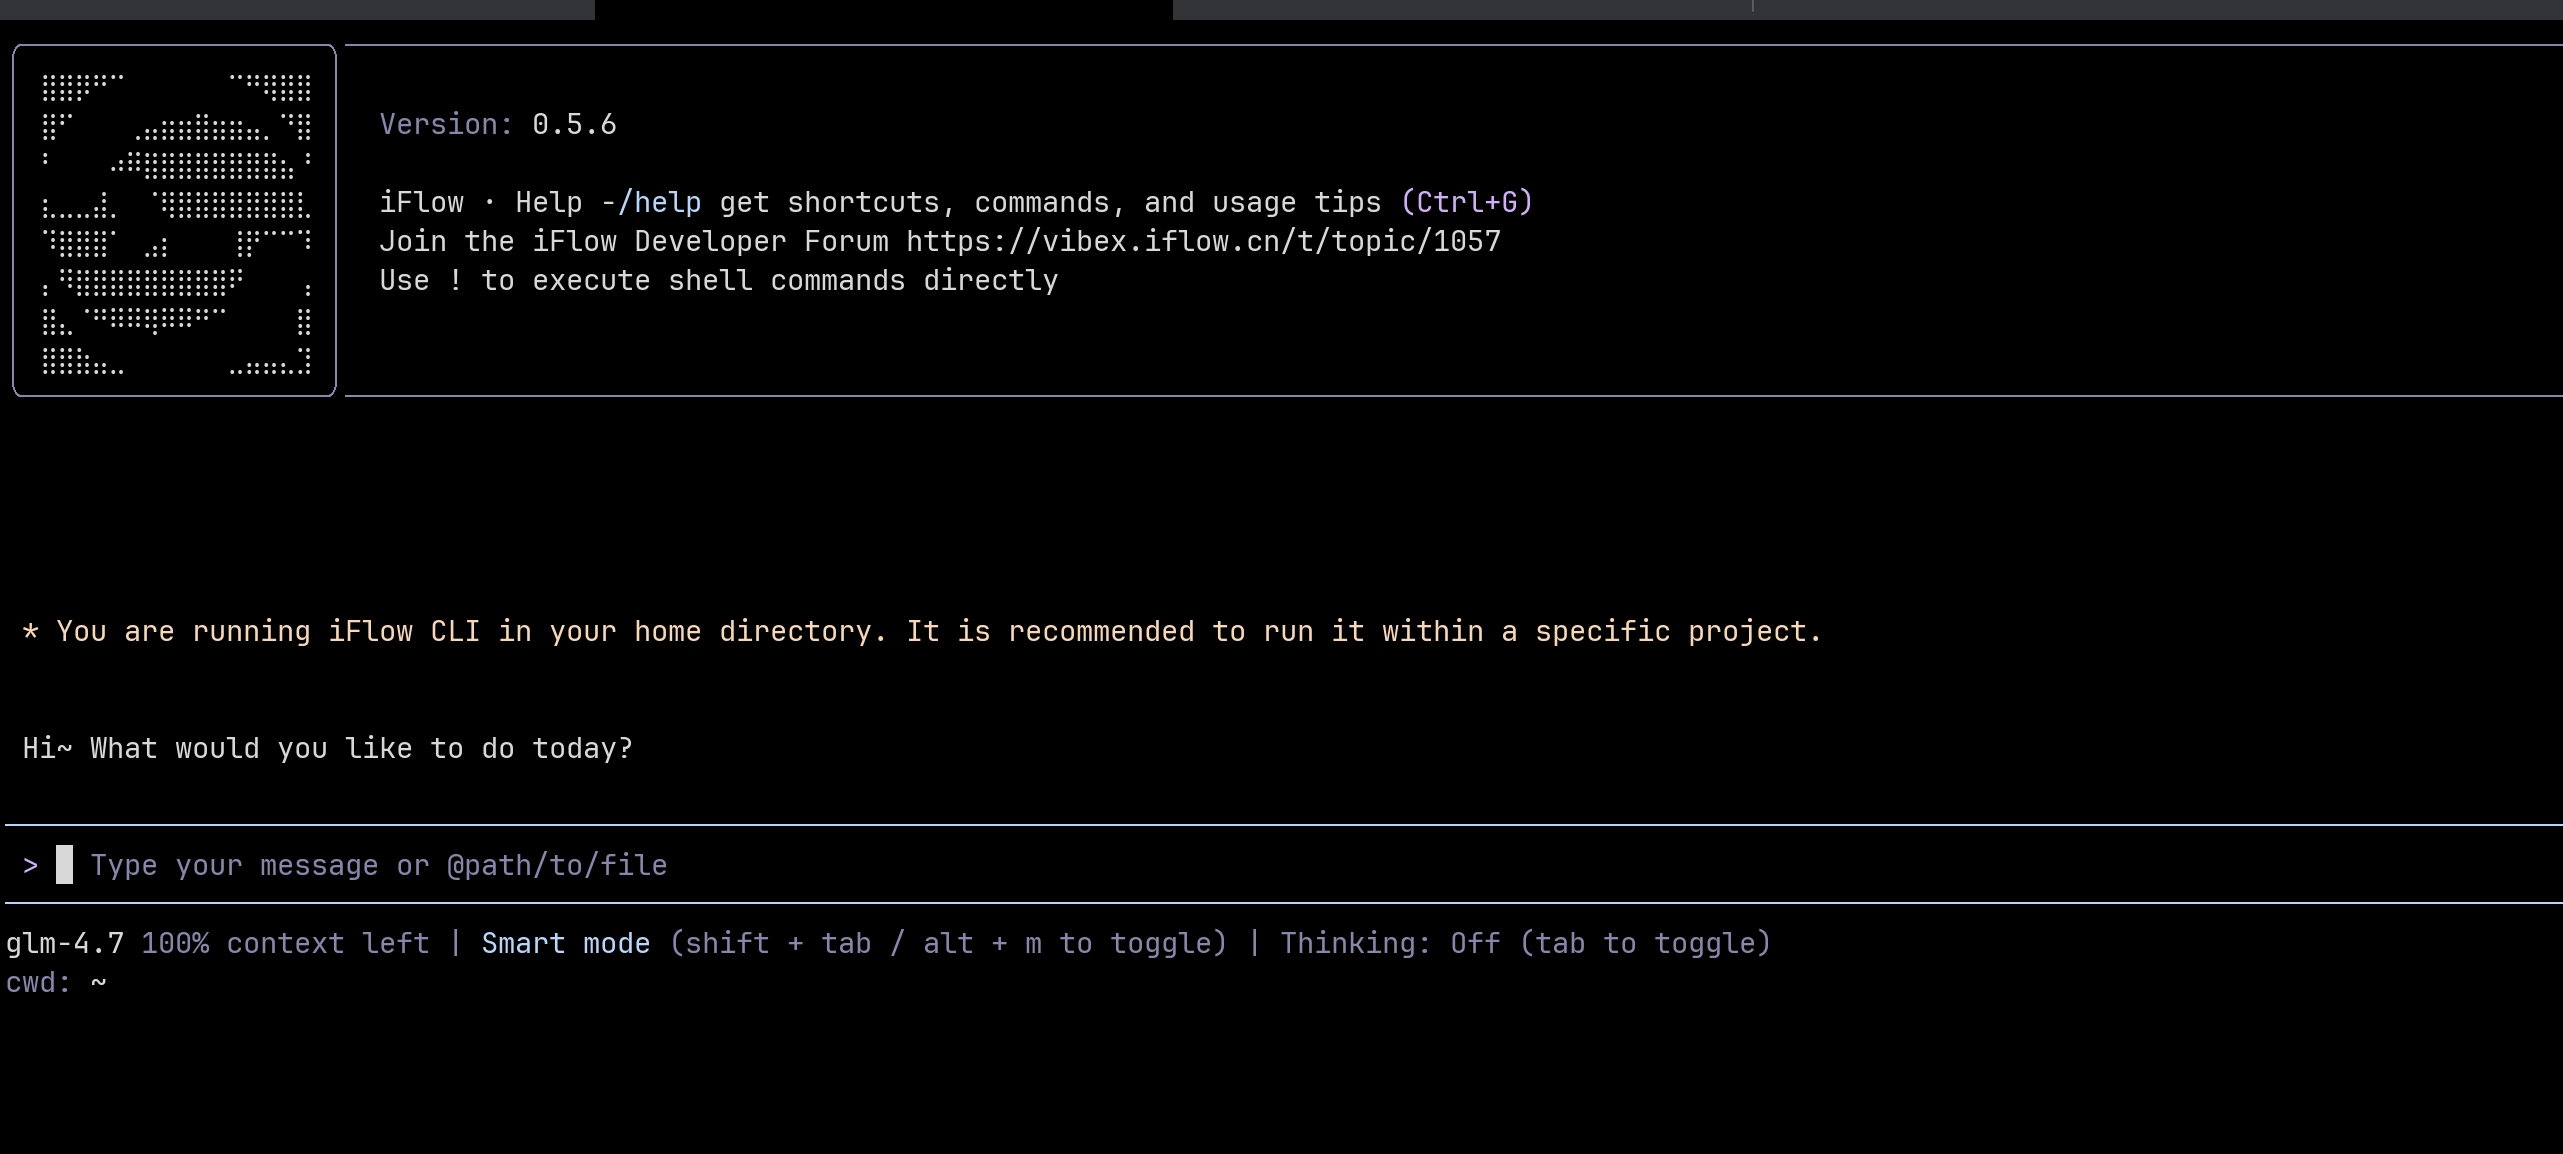Click the Version 0.5.6 text
The image size is (2563, 1154).
click(498, 125)
